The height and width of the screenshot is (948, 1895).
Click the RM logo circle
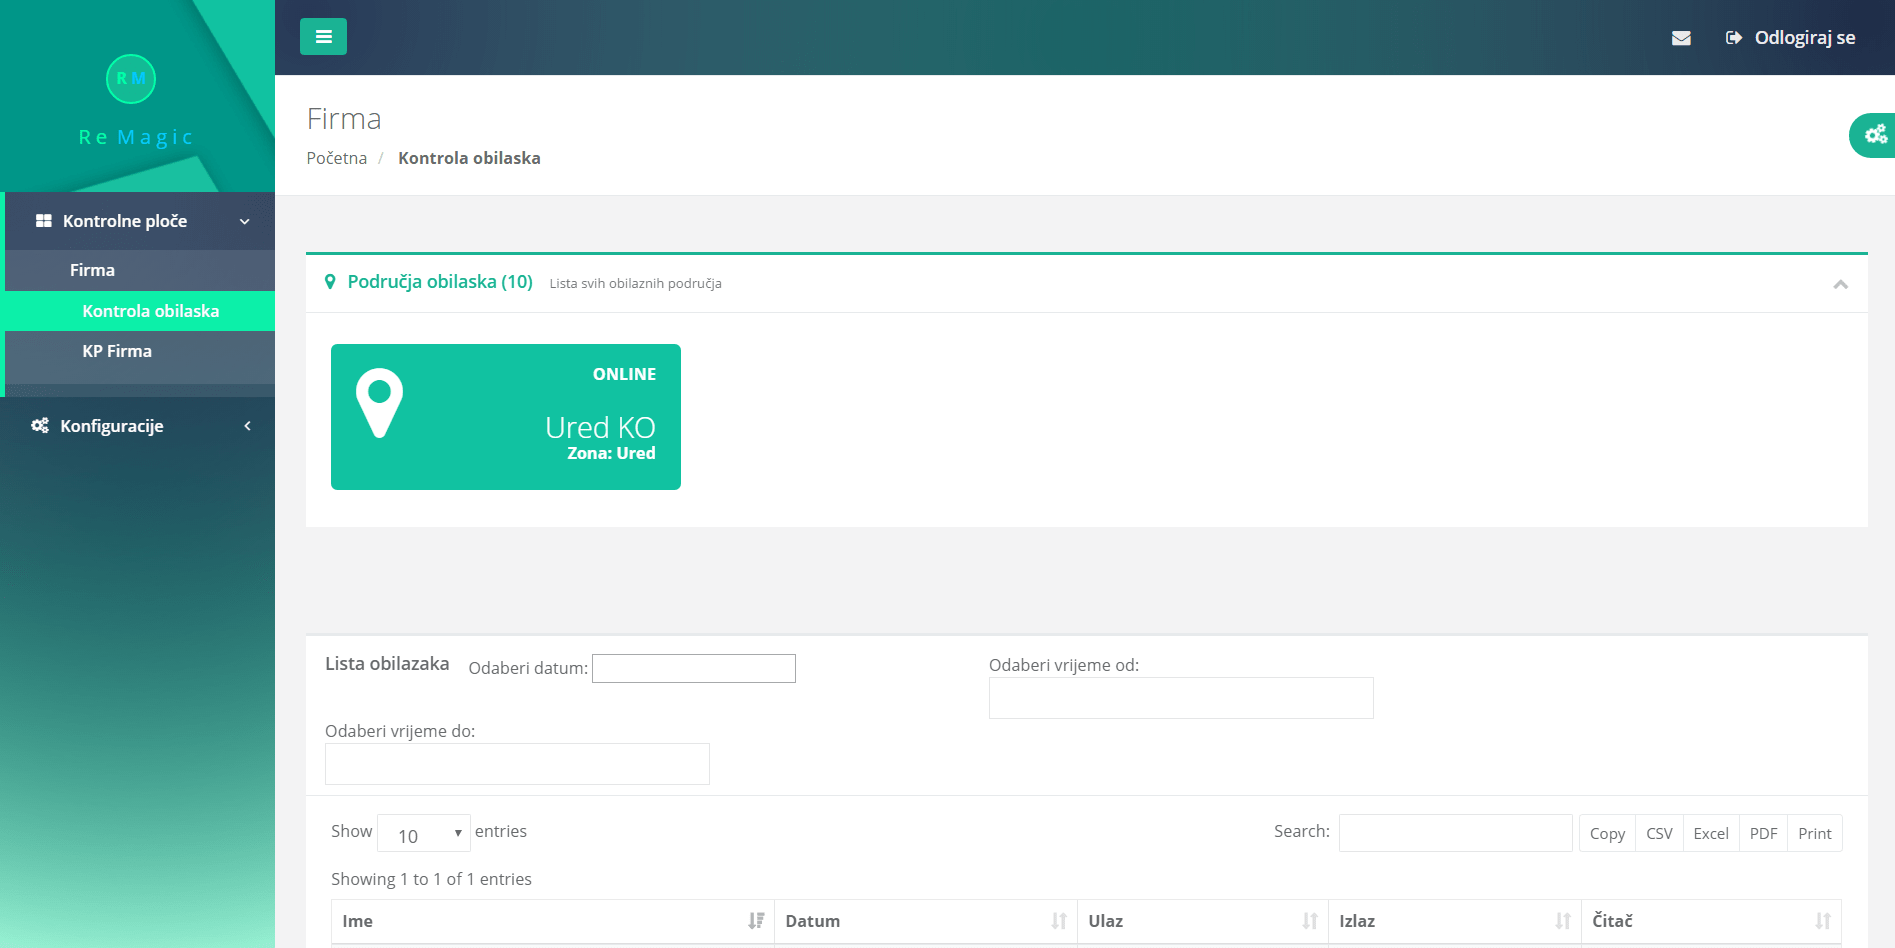tap(131, 79)
